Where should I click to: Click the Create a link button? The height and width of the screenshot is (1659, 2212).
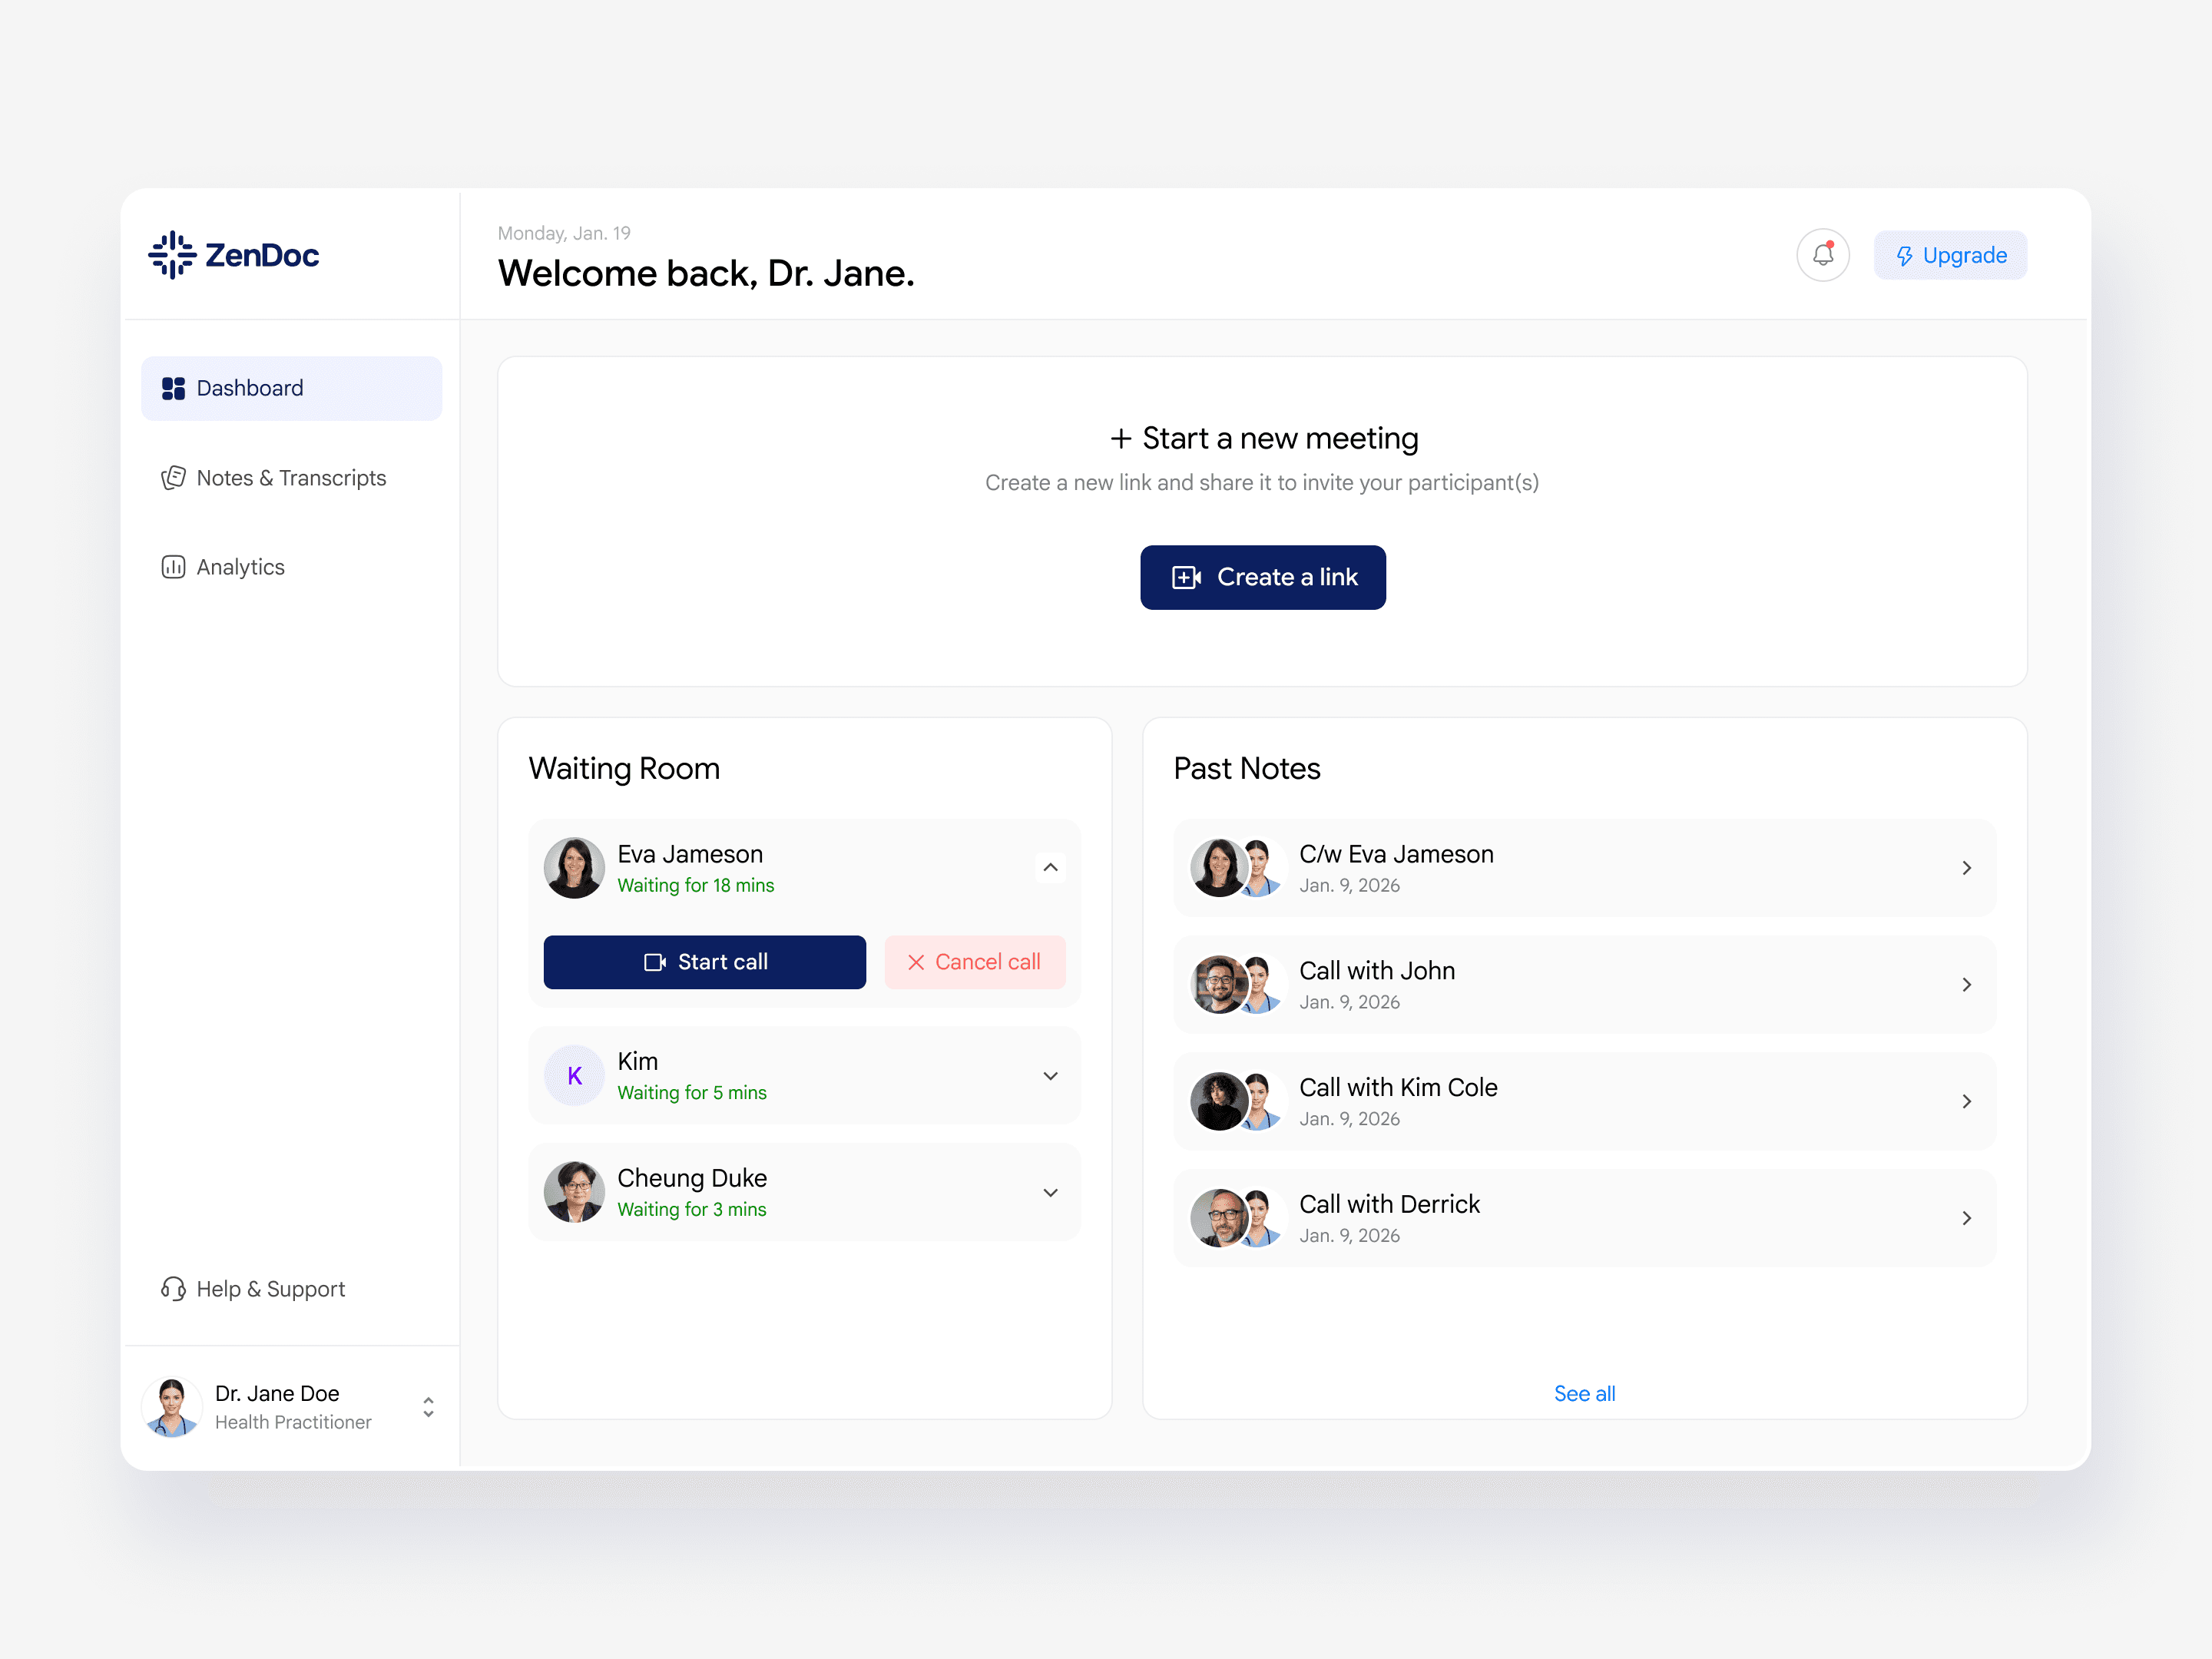click(1262, 577)
